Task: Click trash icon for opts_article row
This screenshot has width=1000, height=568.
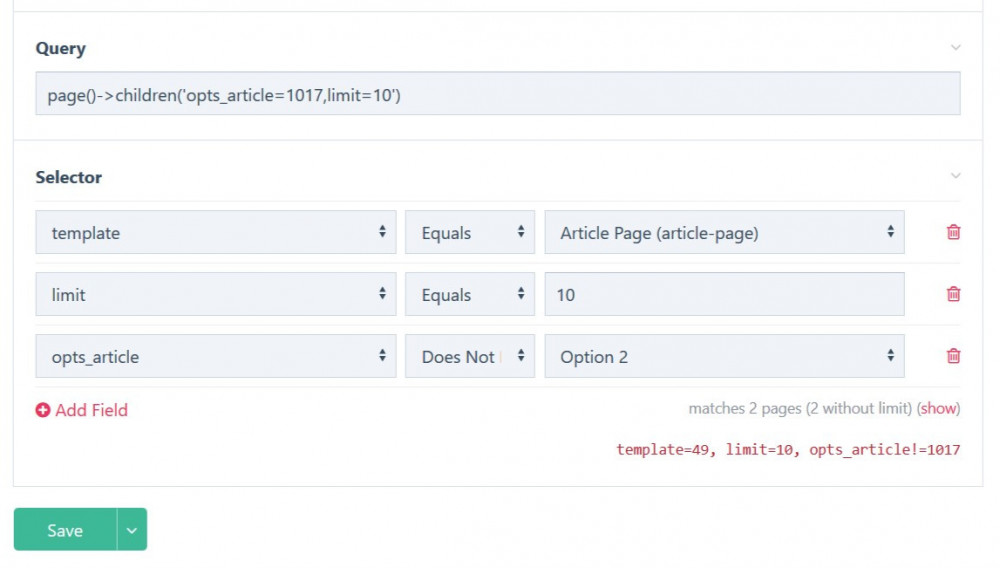Action: [x=953, y=356]
